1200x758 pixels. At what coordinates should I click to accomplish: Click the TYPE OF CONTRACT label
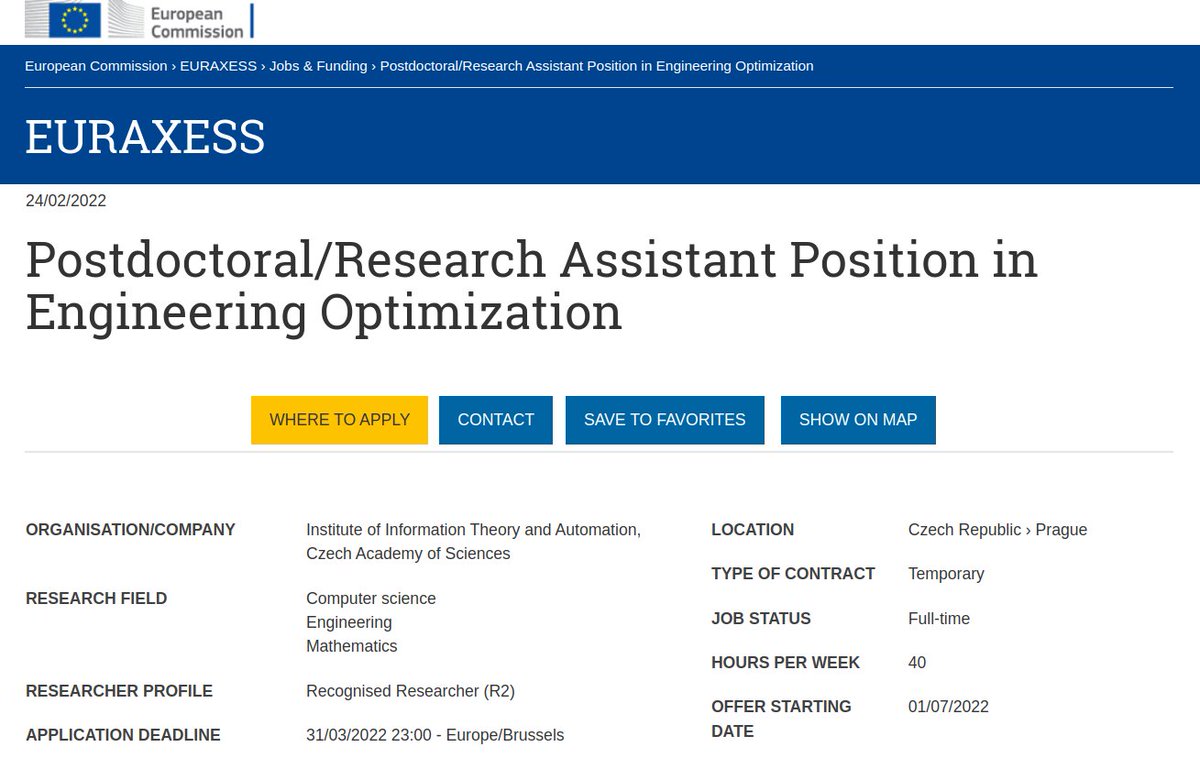793,574
